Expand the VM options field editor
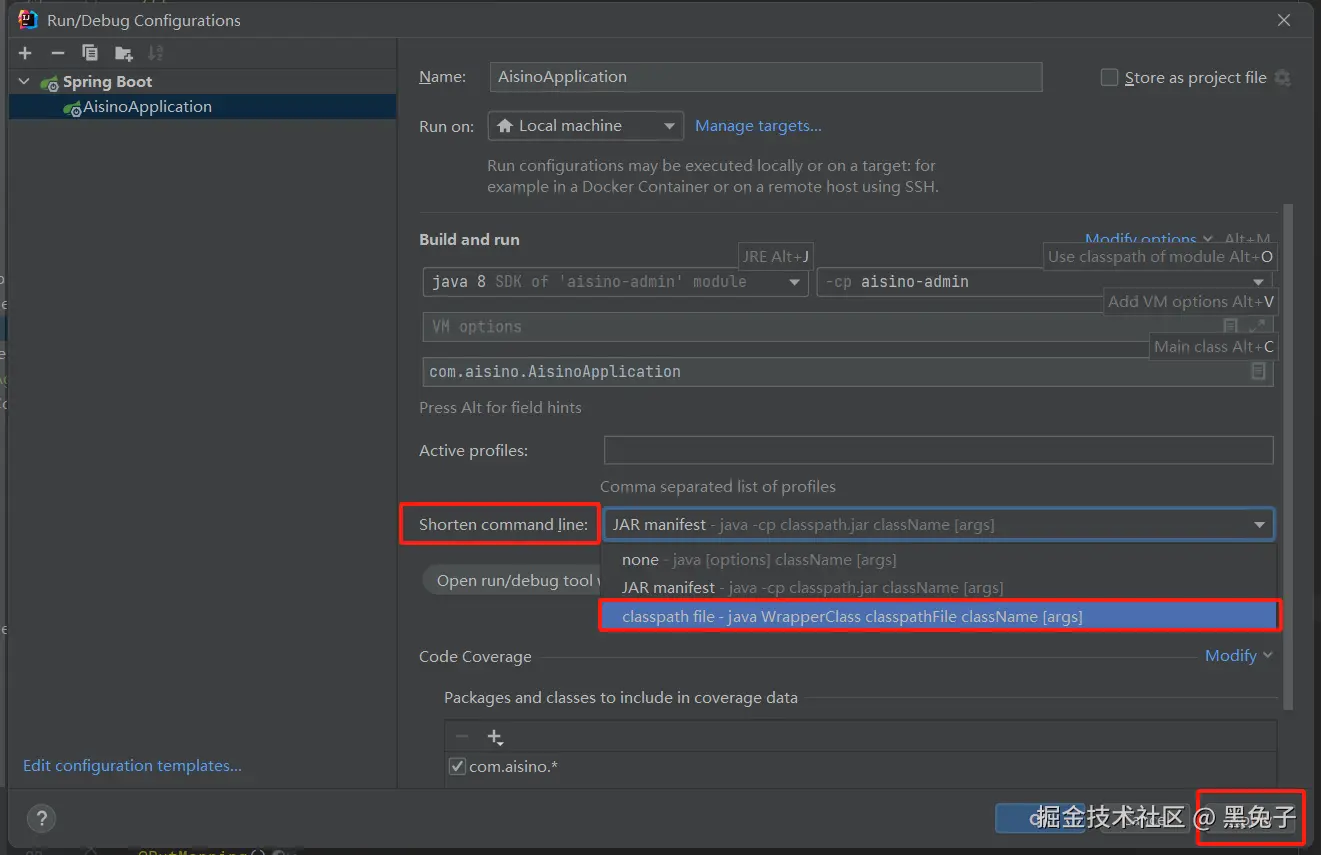Image resolution: width=1321 pixels, height=855 pixels. pos(1258,326)
